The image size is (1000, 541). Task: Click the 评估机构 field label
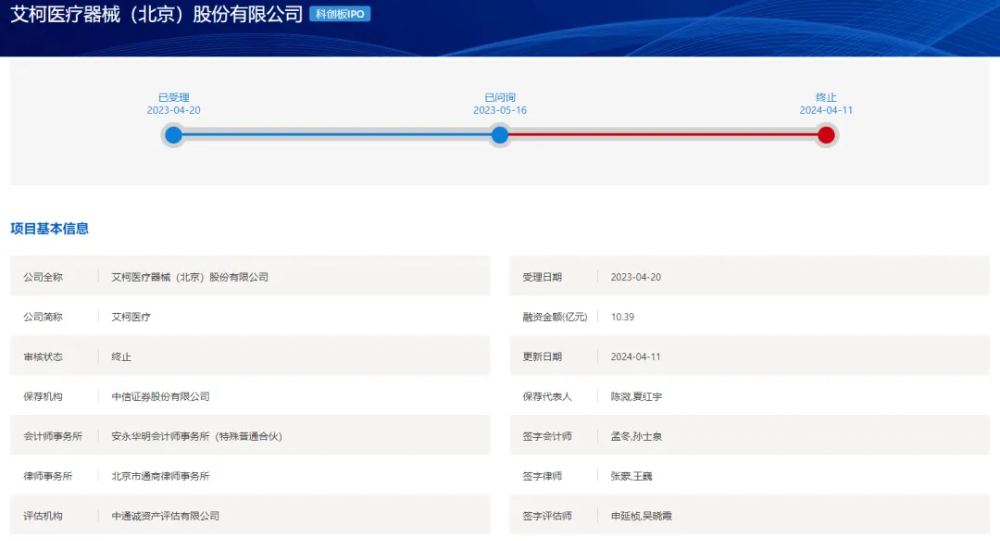43,515
